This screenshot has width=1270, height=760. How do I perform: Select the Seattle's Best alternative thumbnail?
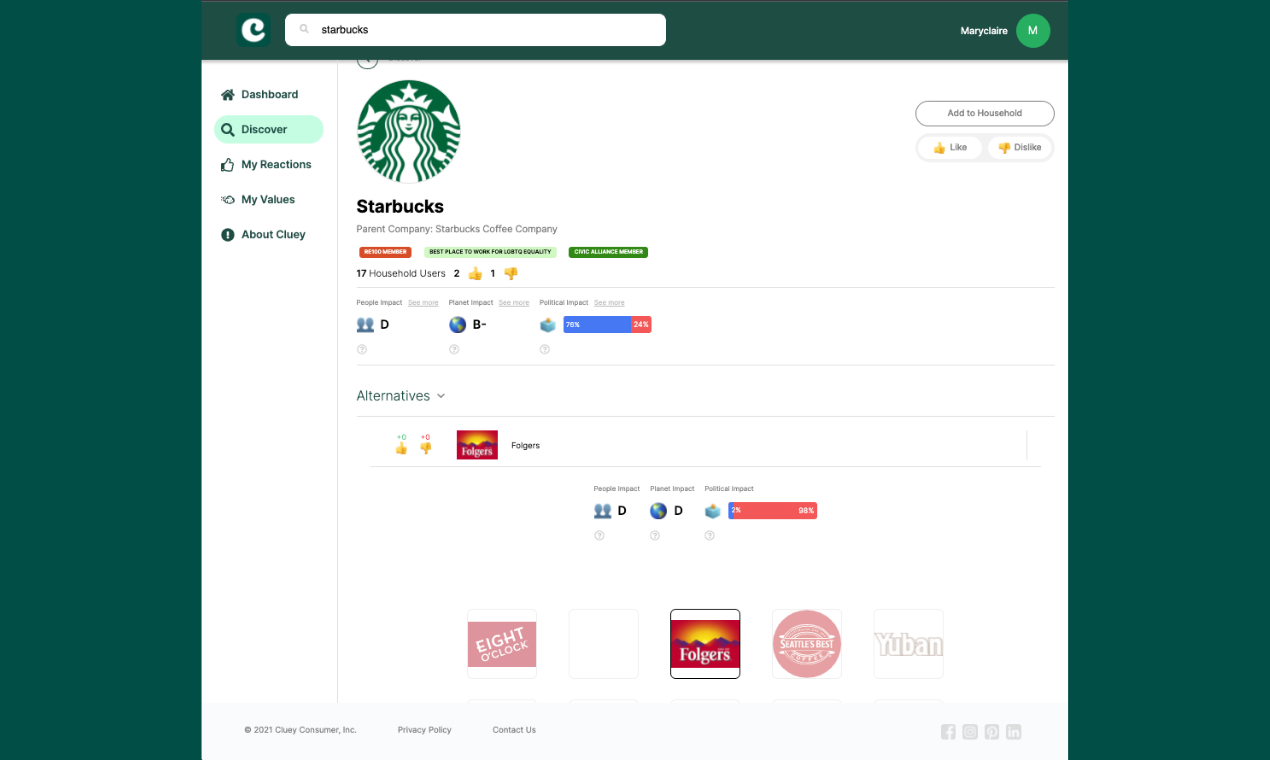pos(807,644)
